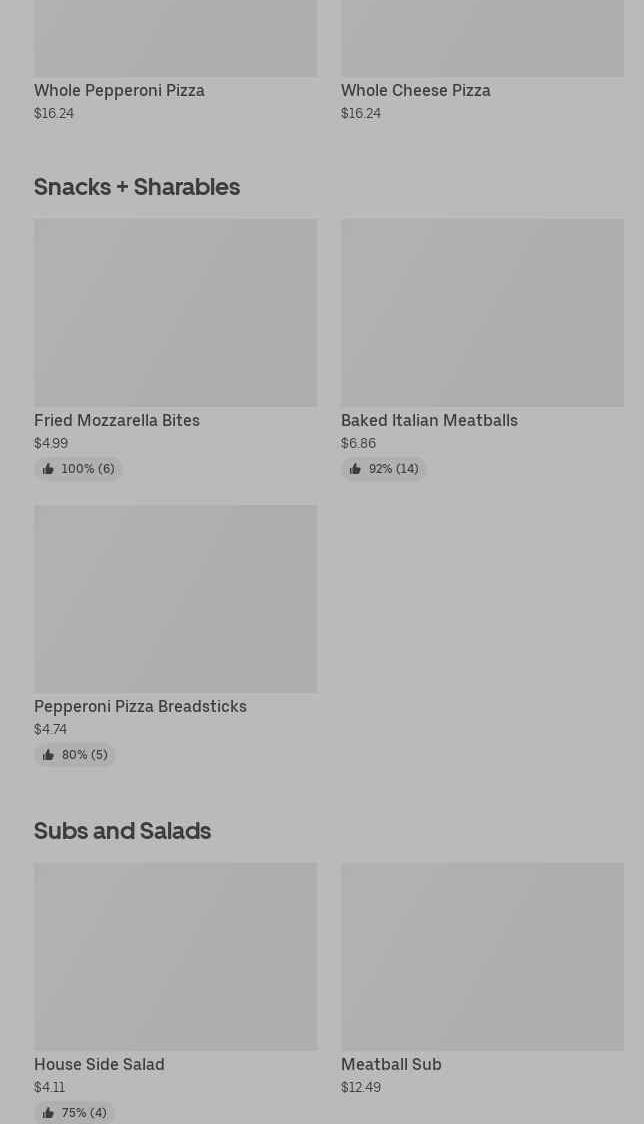Click thumbs-up icon under Fried Mozzarella Bites
This screenshot has width=644, height=1124.
48,469
